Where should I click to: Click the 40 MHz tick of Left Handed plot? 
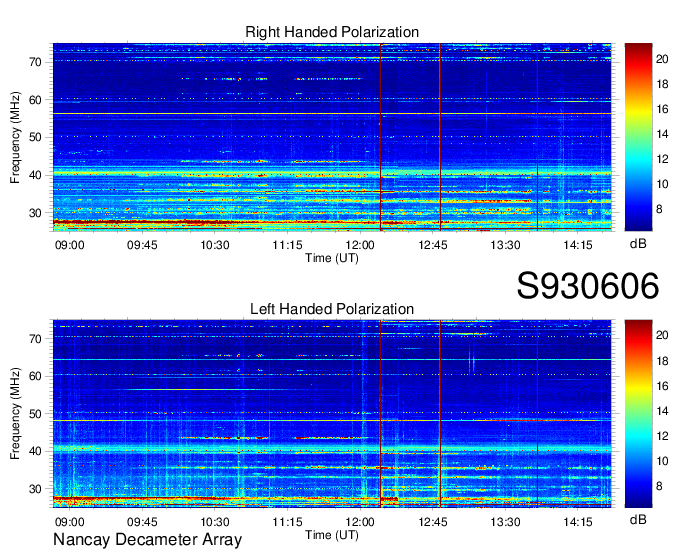35,451
